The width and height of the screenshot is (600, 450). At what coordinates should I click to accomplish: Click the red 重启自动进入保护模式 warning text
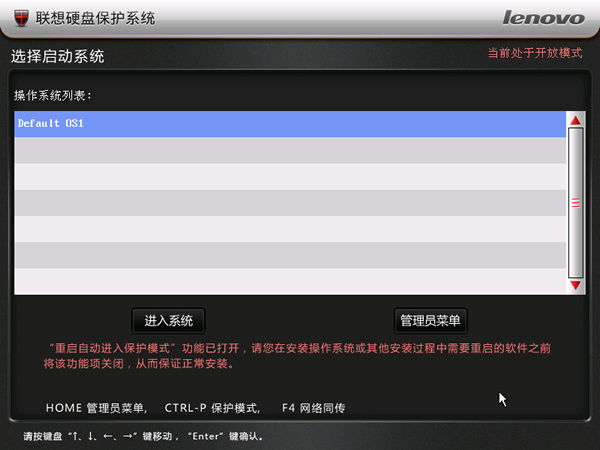click(x=297, y=356)
